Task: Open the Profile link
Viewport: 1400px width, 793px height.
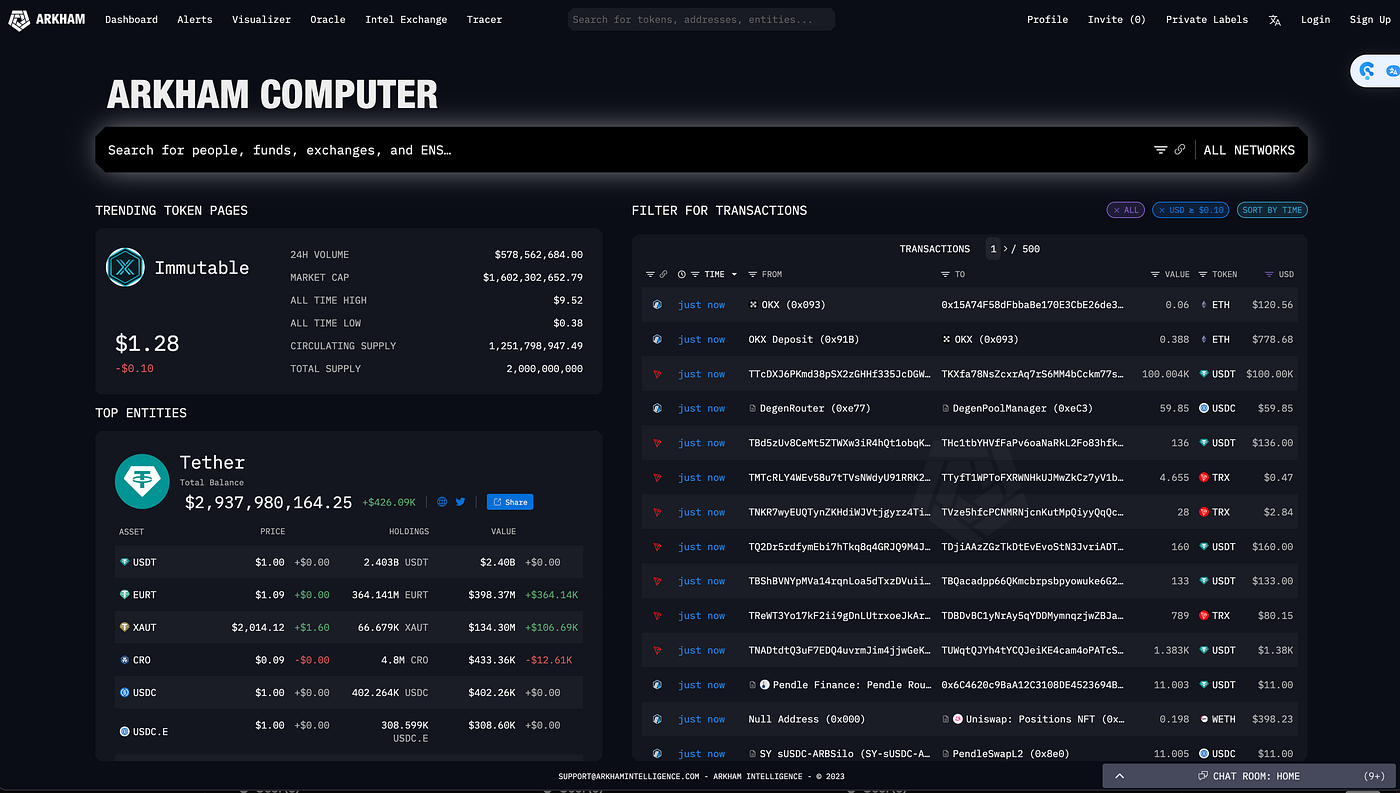Action: (x=1047, y=20)
